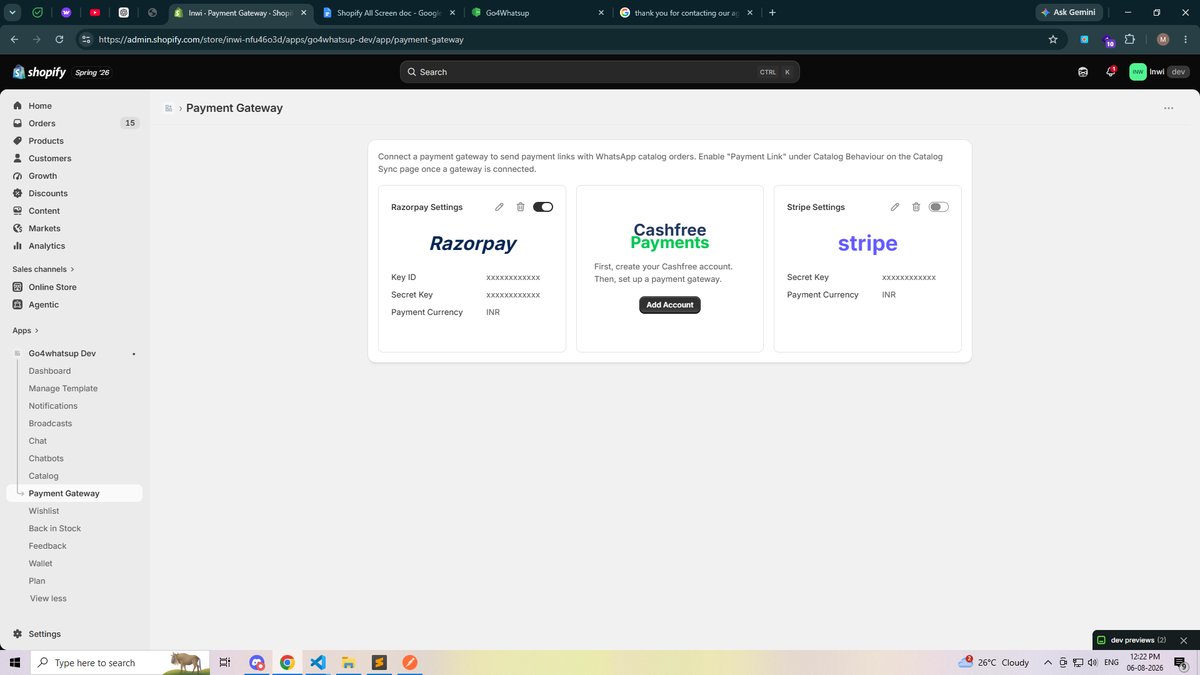Image resolution: width=1200 pixels, height=675 pixels.
Task: Switch to Go4Whatsup browser tab
Action: coord(537,13)
